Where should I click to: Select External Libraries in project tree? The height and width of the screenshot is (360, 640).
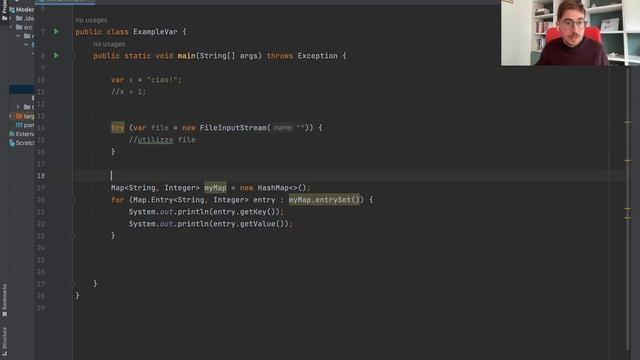pos(22,134)
